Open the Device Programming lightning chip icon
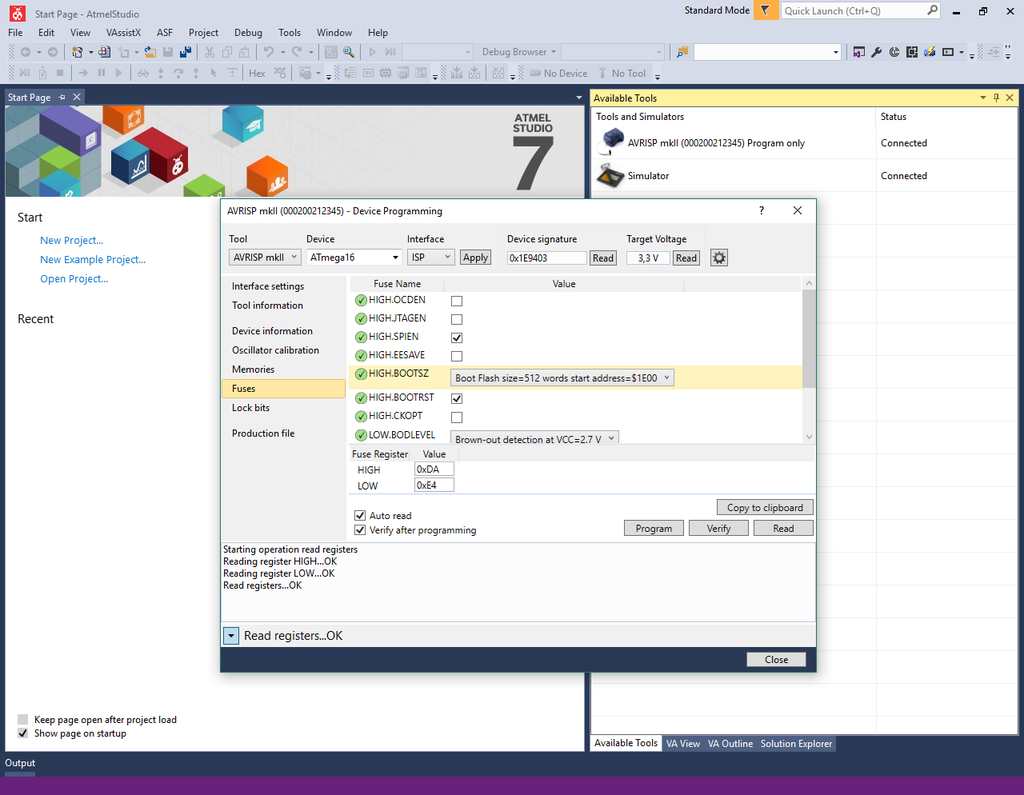1024x795 pixels. tap(929, 52)
